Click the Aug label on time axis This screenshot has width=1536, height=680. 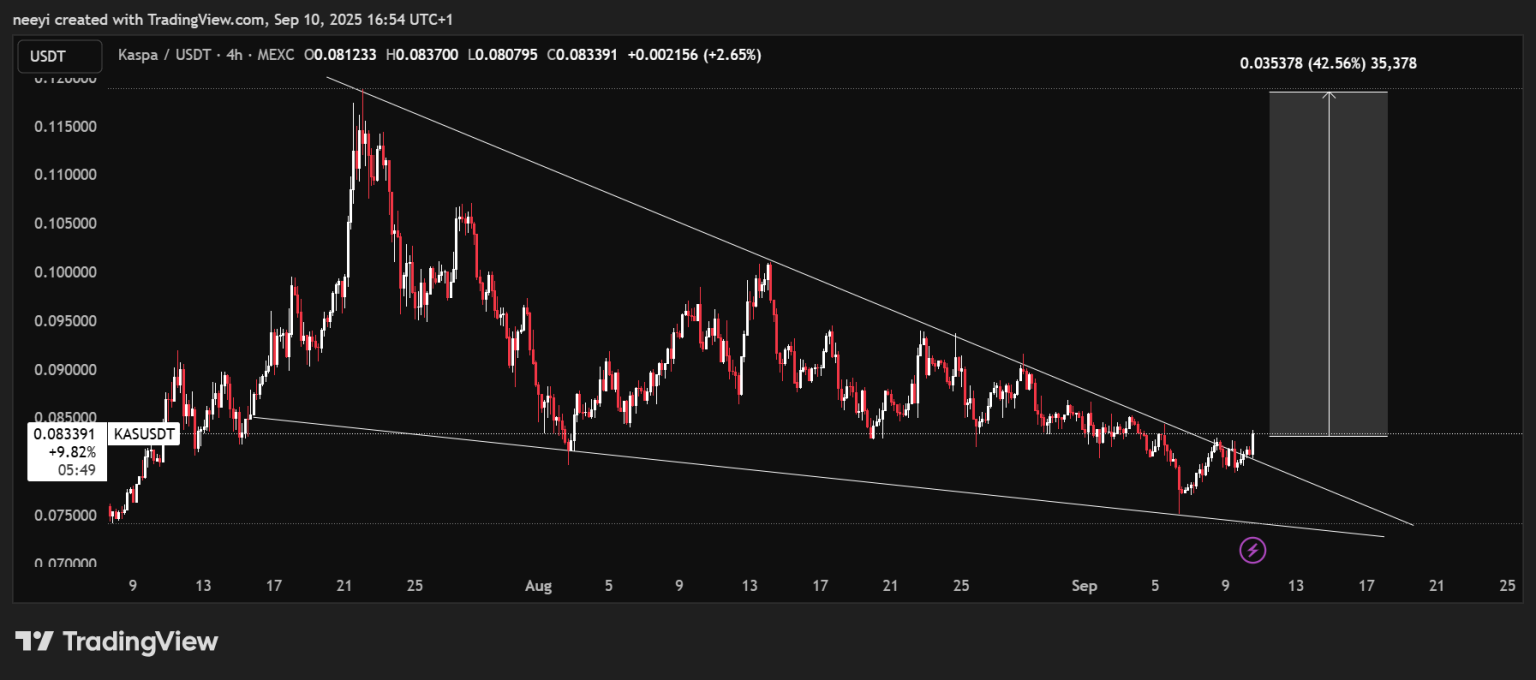539,586
